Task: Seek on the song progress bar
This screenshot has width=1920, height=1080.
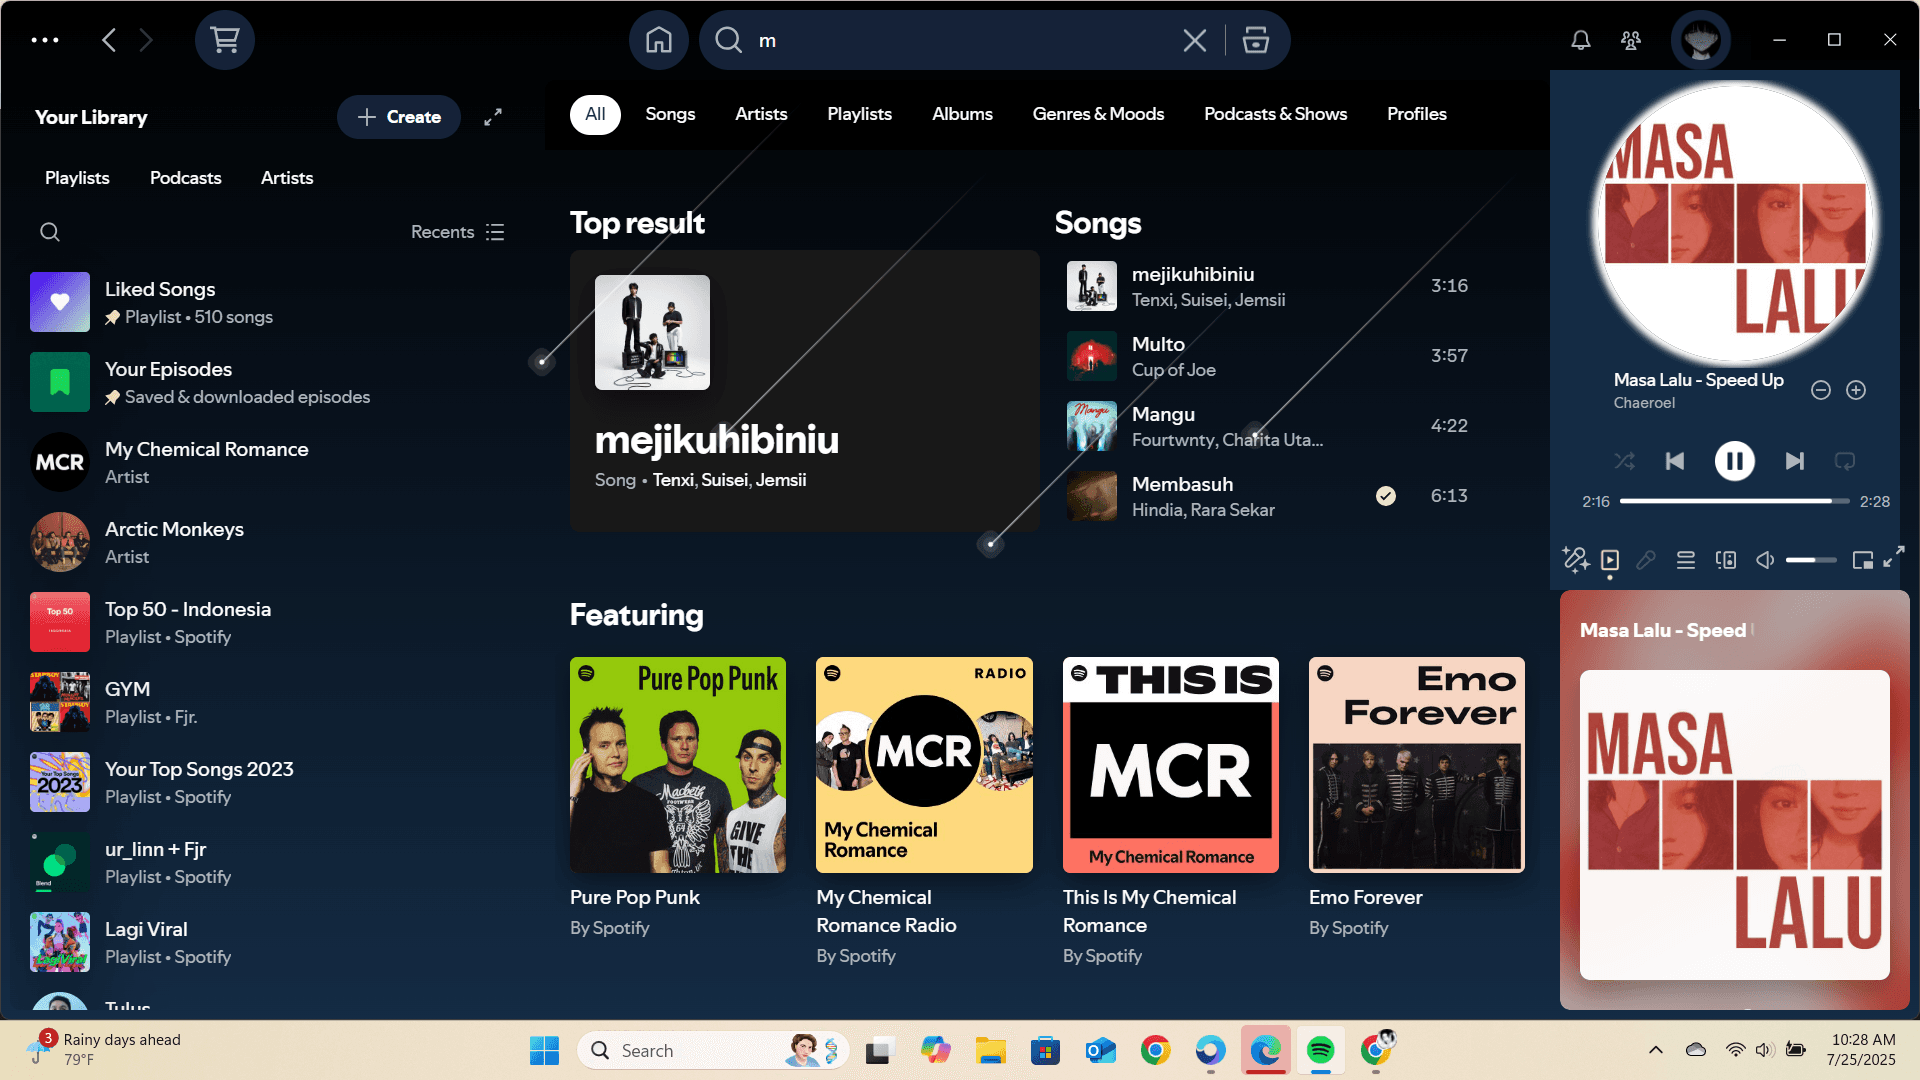Action: [x=1734, y=501]
